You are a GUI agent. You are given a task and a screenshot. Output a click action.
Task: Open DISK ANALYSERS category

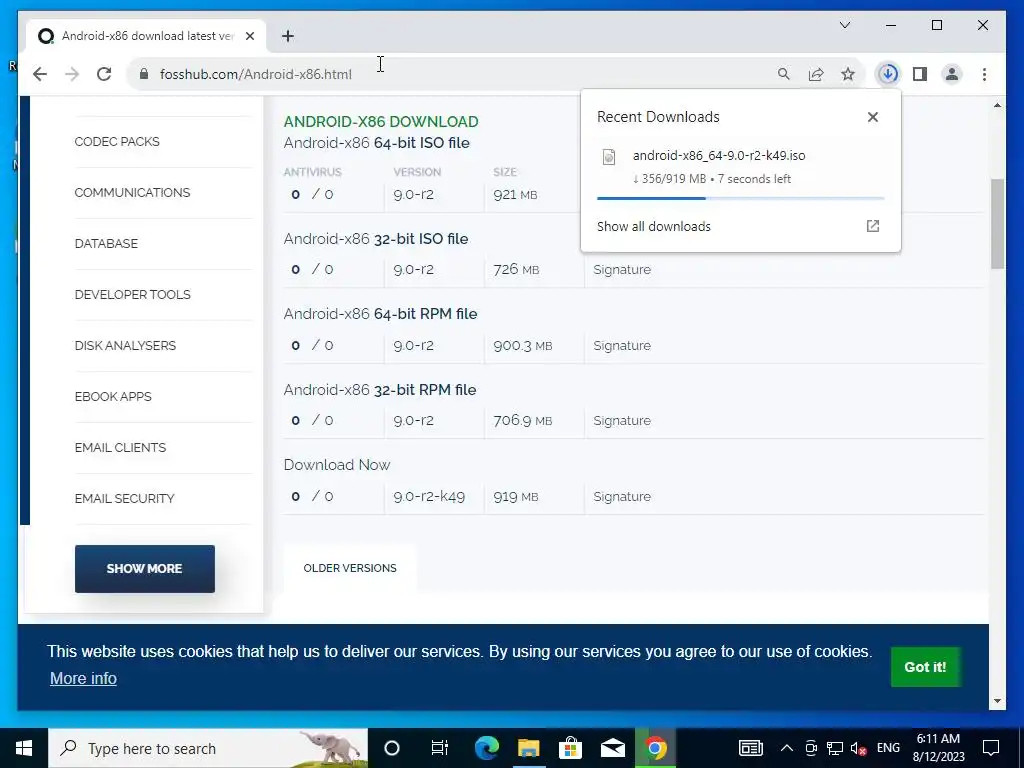coord(125,345)
